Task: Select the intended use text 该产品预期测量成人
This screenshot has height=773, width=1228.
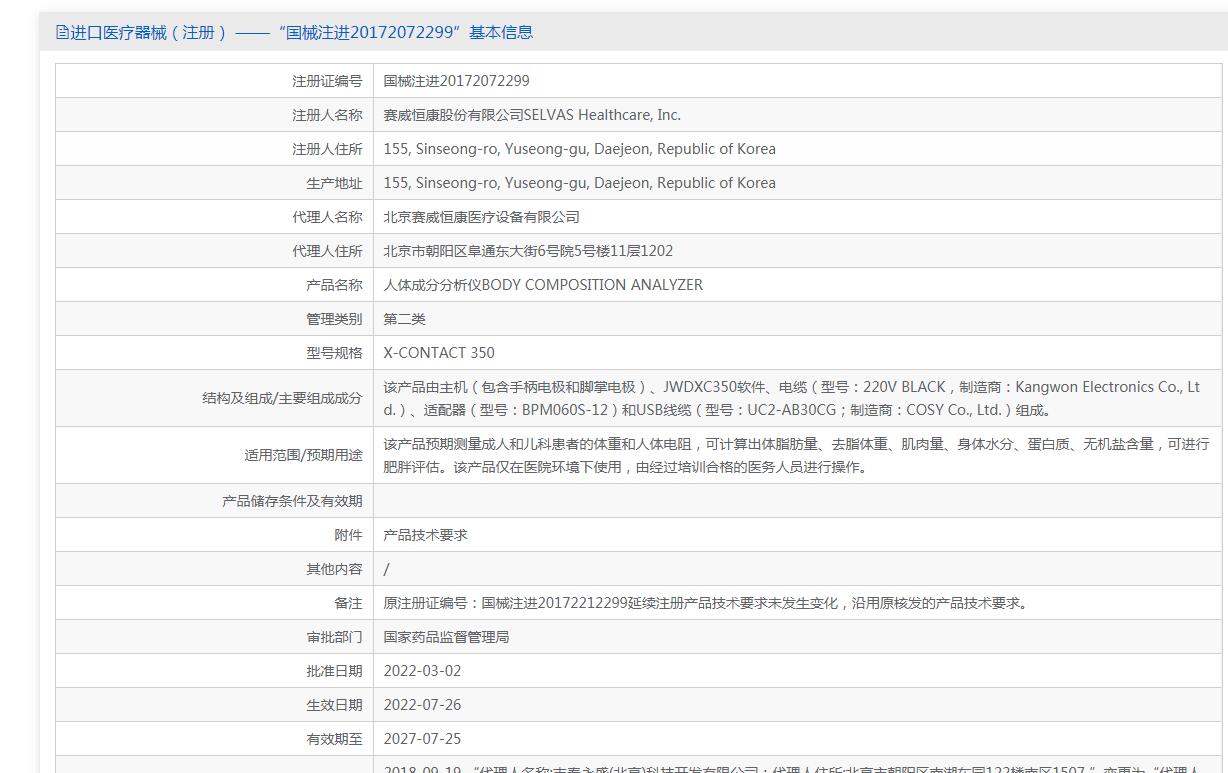Action: pyautogui.click(x=796, y=455)
